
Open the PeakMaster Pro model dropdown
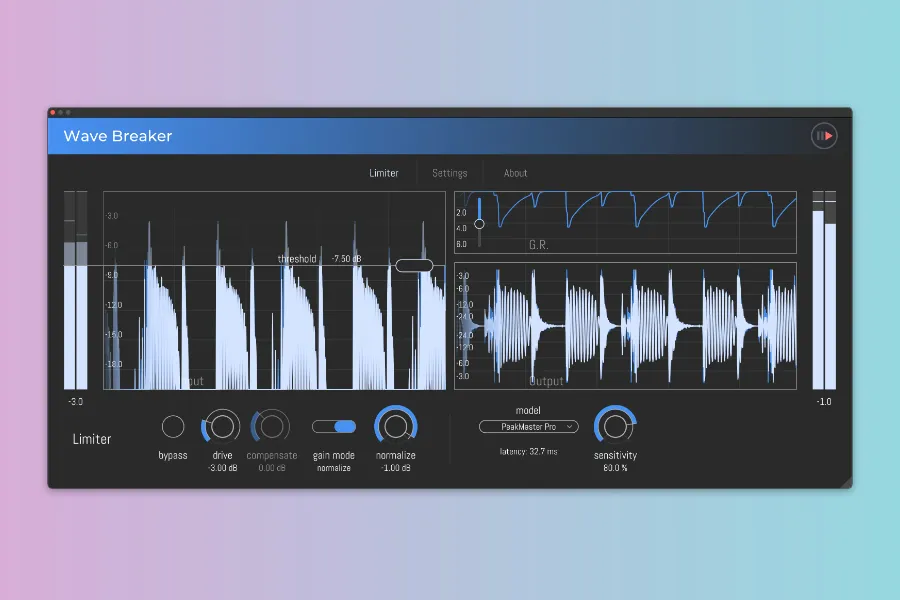(528, 427)
